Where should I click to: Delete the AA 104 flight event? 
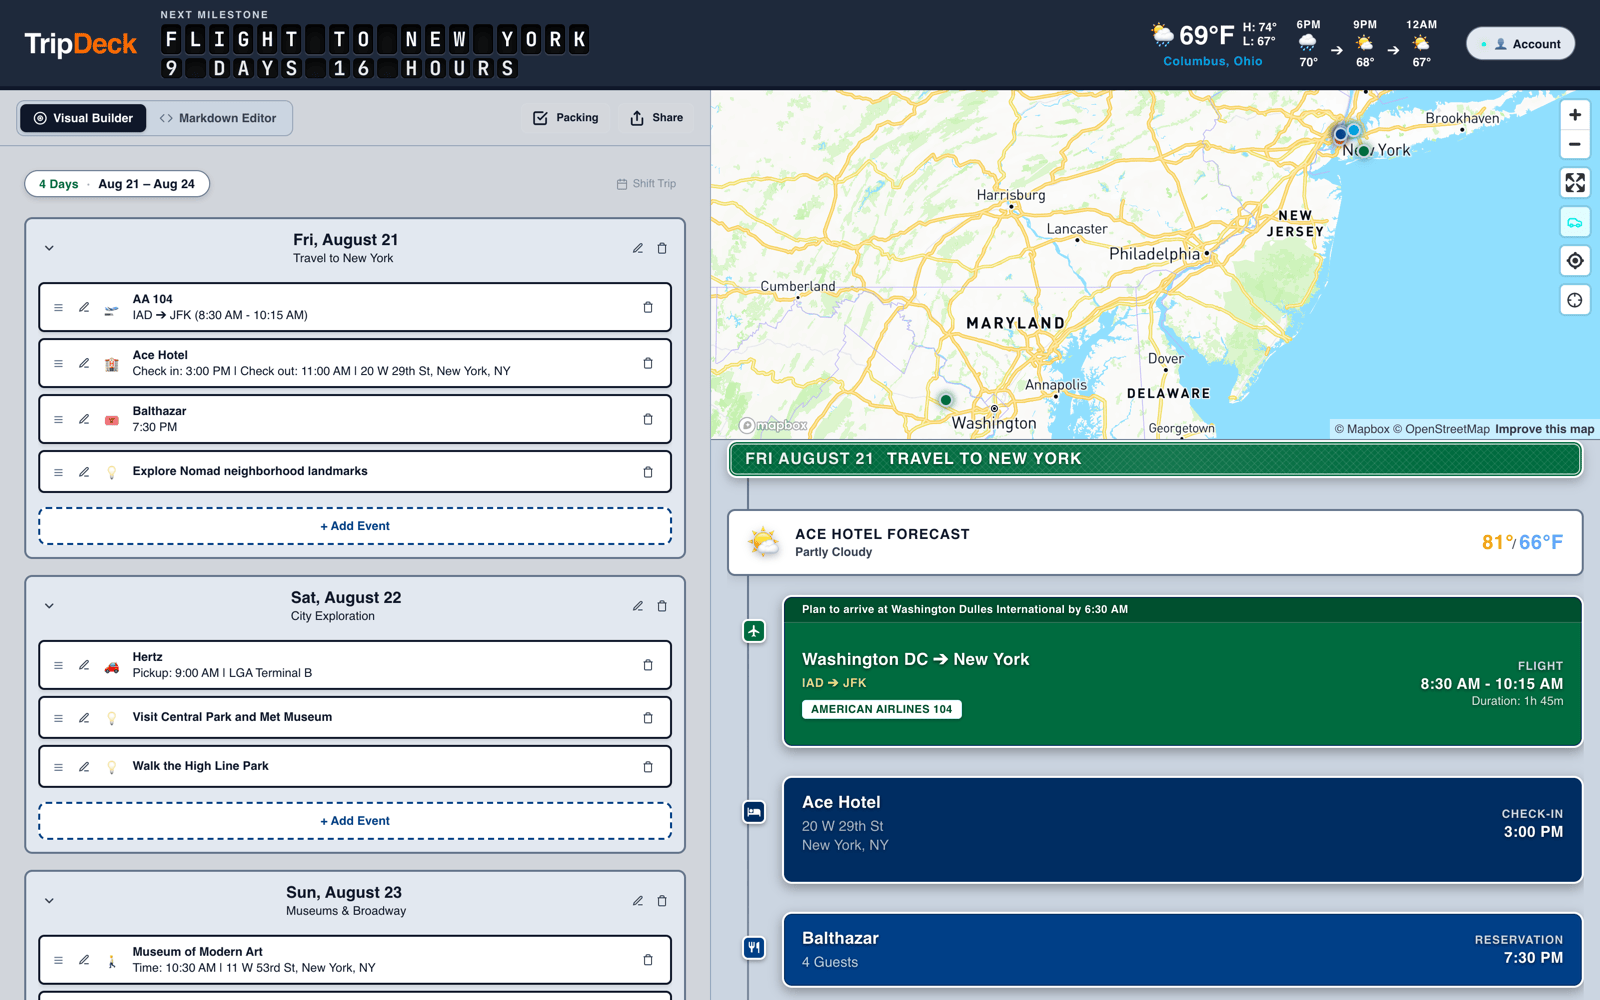click(x=648, y=307)
